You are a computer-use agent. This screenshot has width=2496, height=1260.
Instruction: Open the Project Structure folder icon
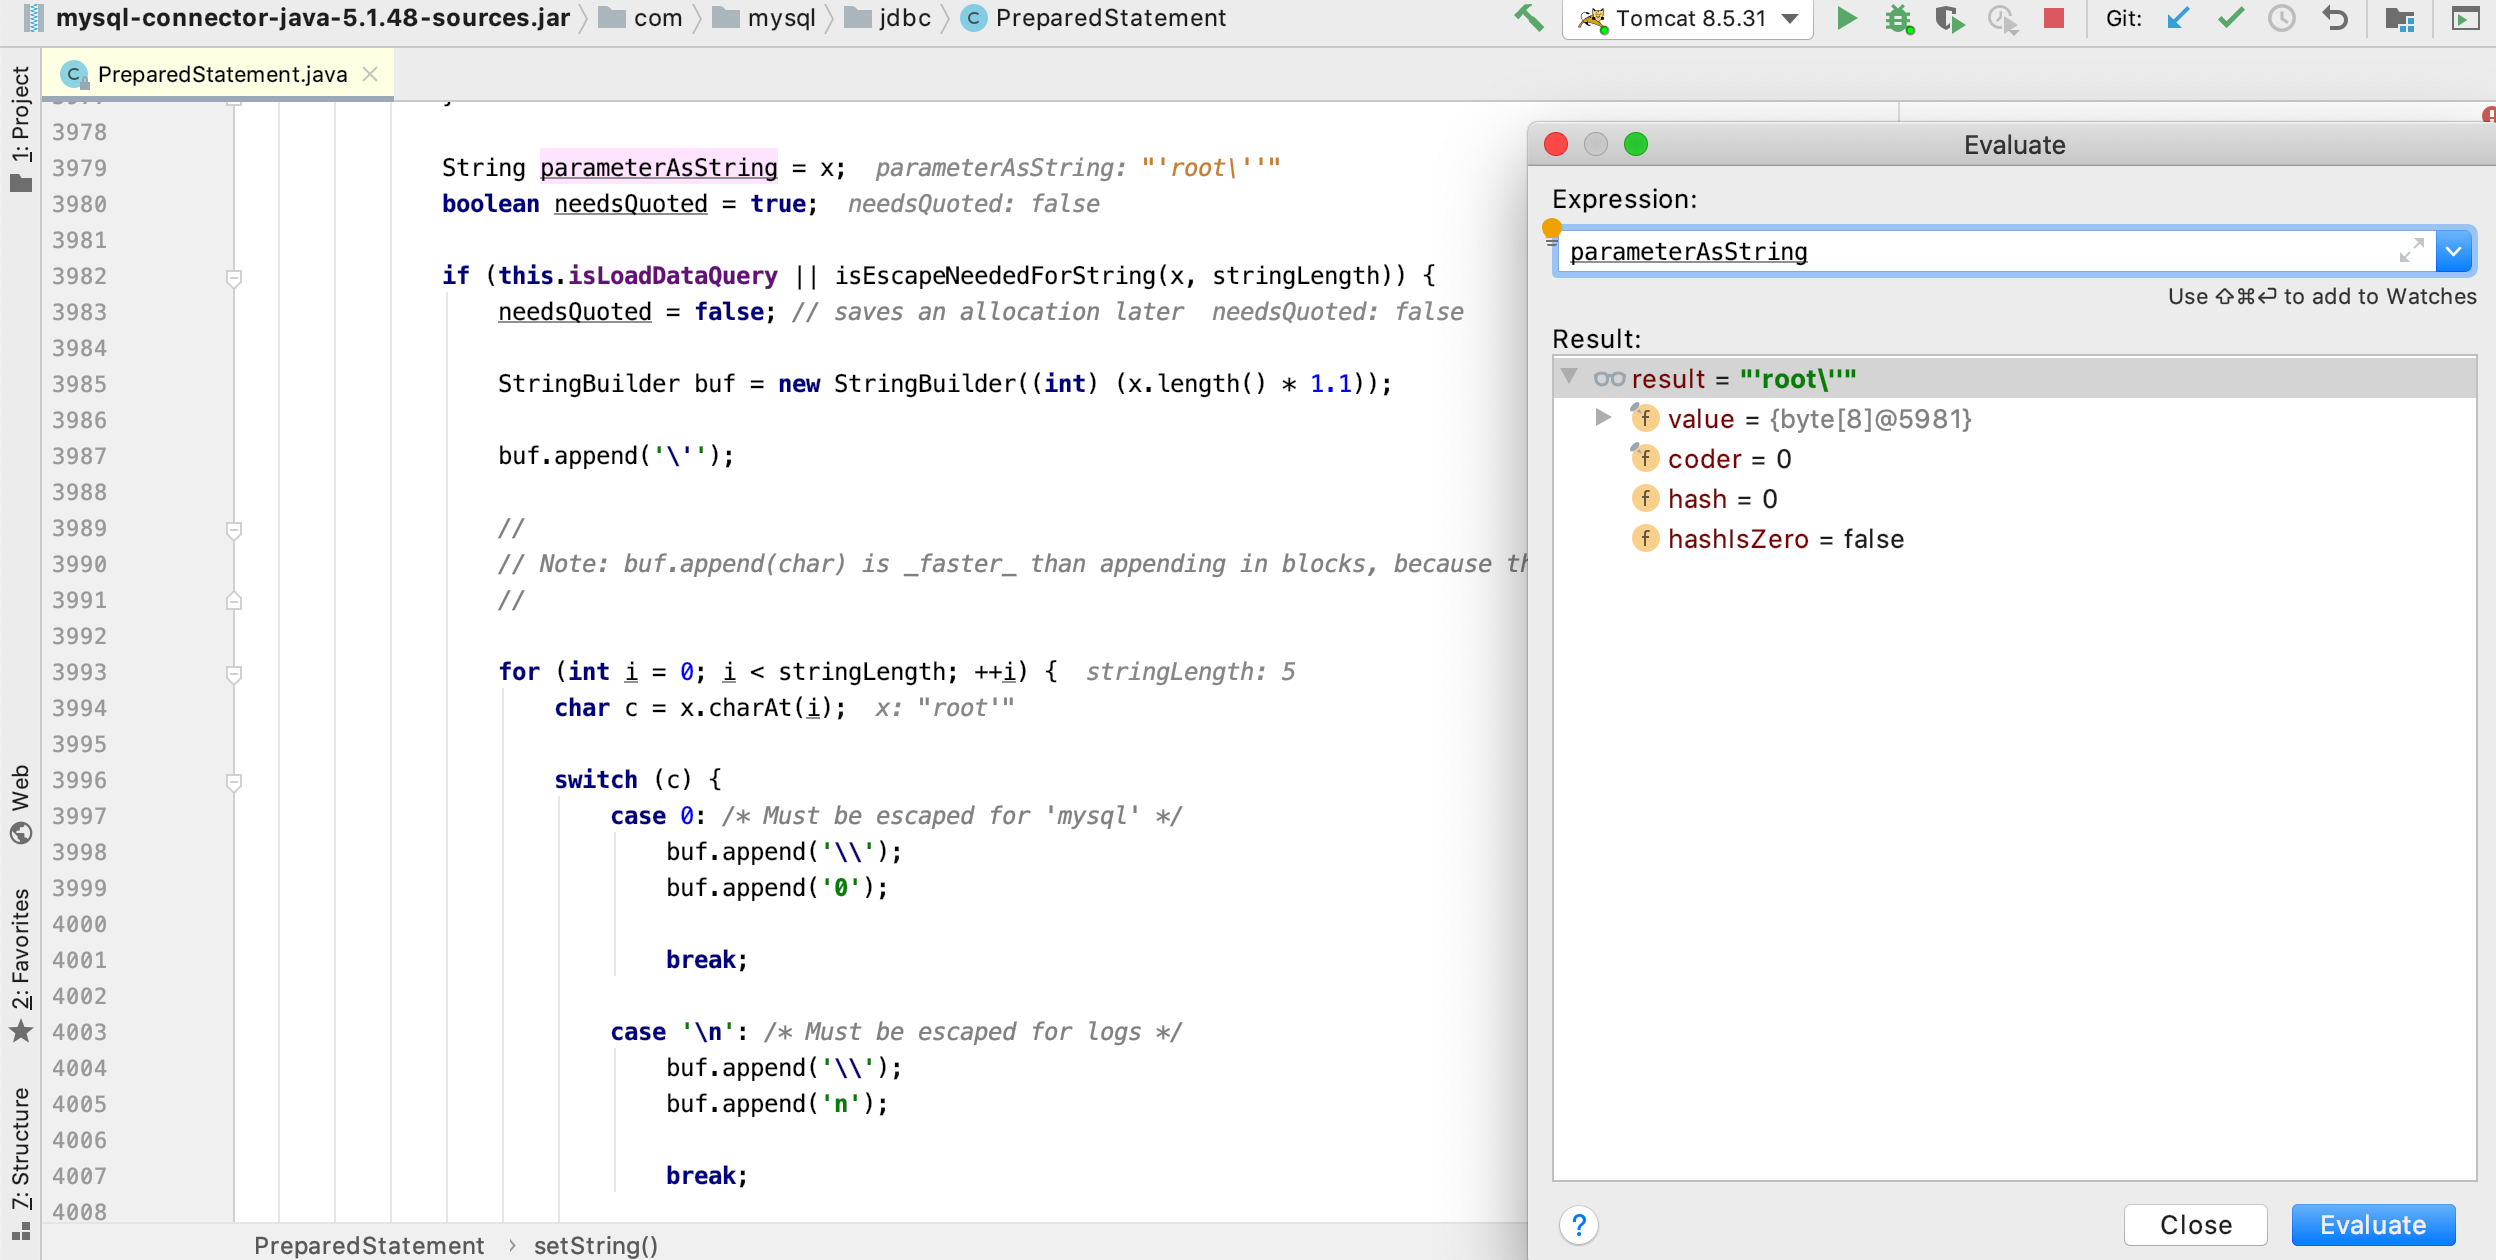coord(2399,18)
